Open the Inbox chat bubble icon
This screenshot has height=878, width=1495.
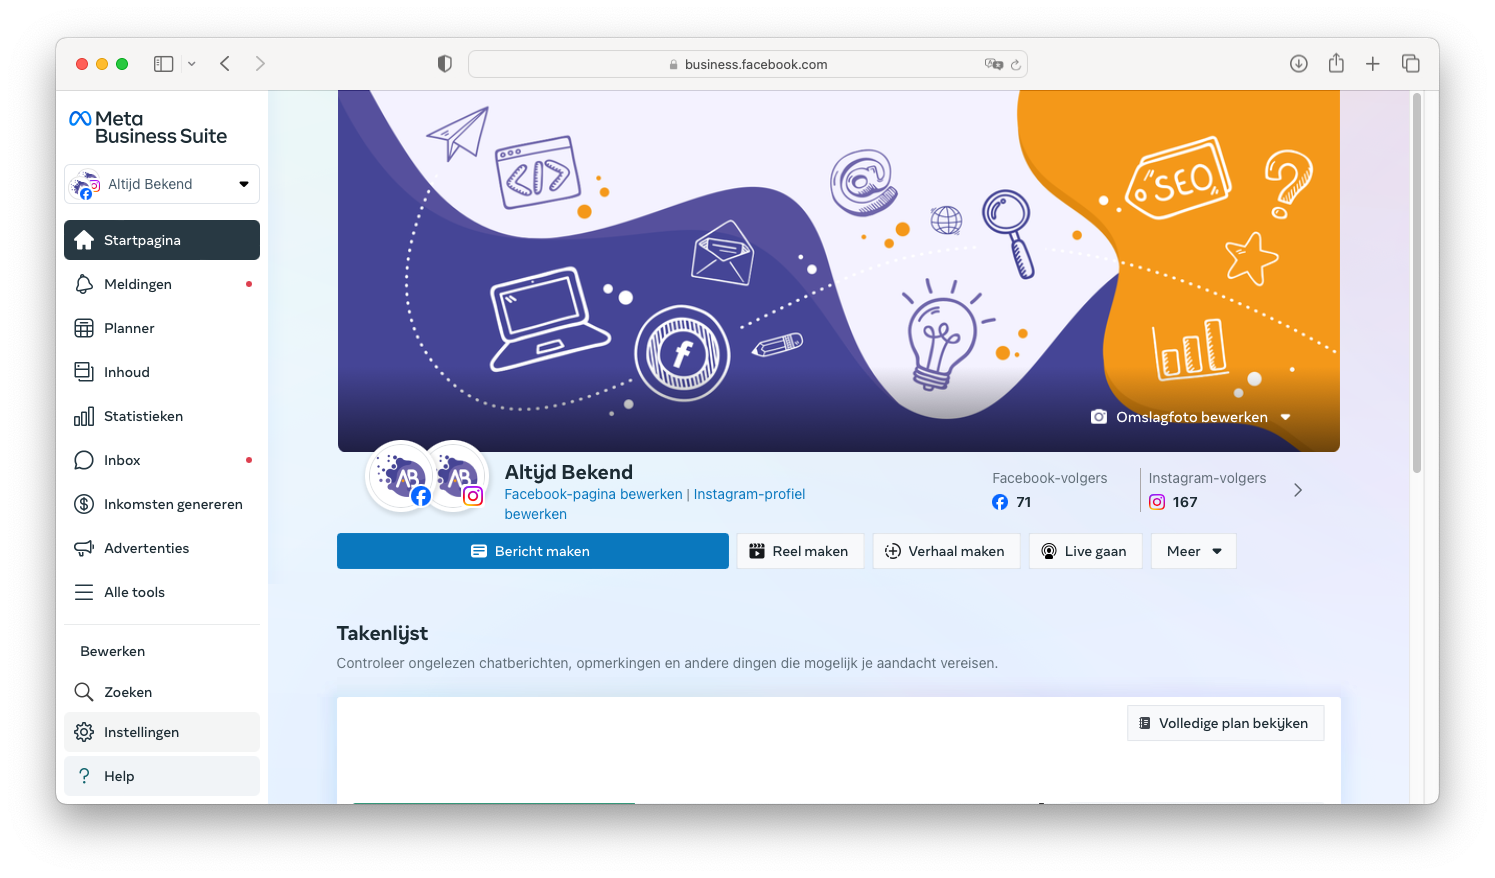(x=84, y=460)
